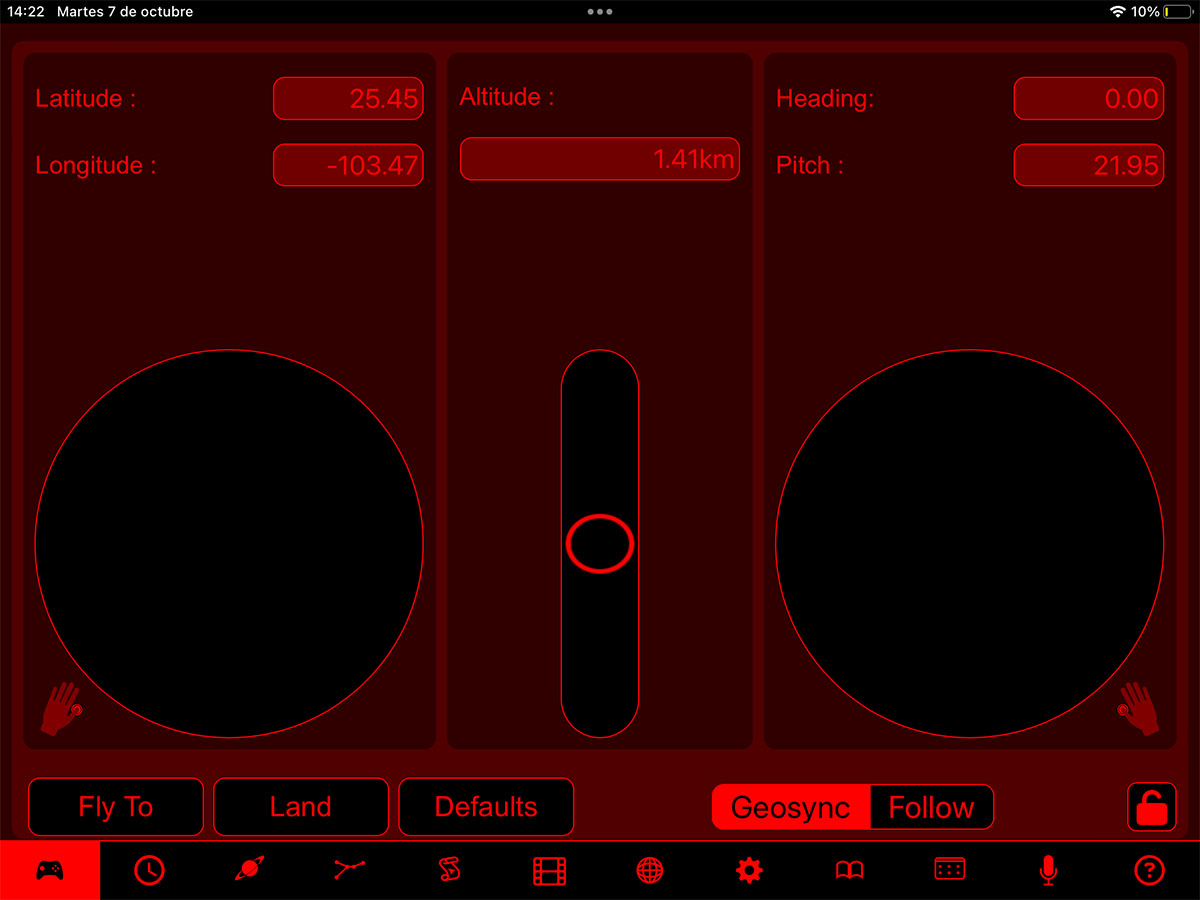
Task: Click the Latitude value field
Action: point(348,98)
